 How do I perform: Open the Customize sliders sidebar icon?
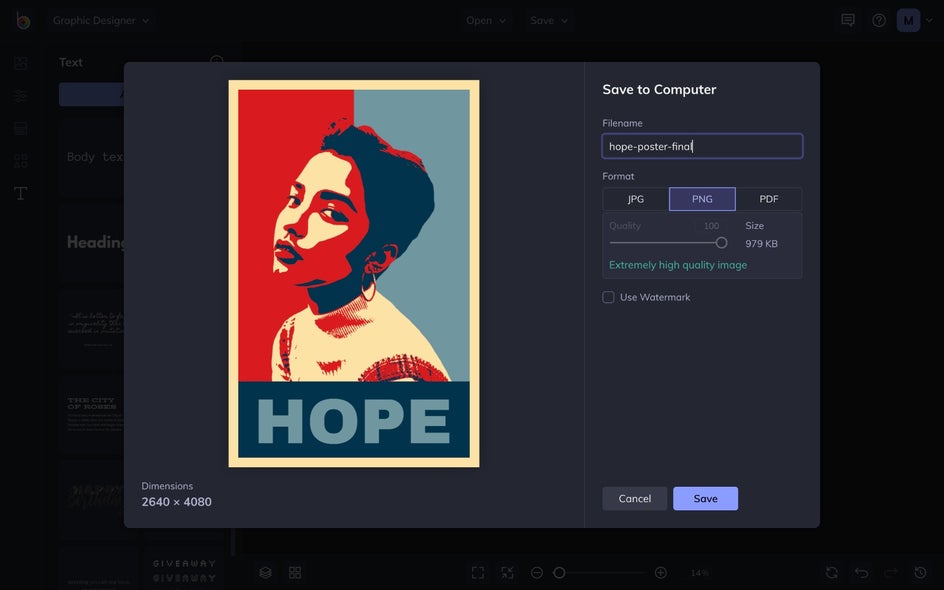coord(20,96)
